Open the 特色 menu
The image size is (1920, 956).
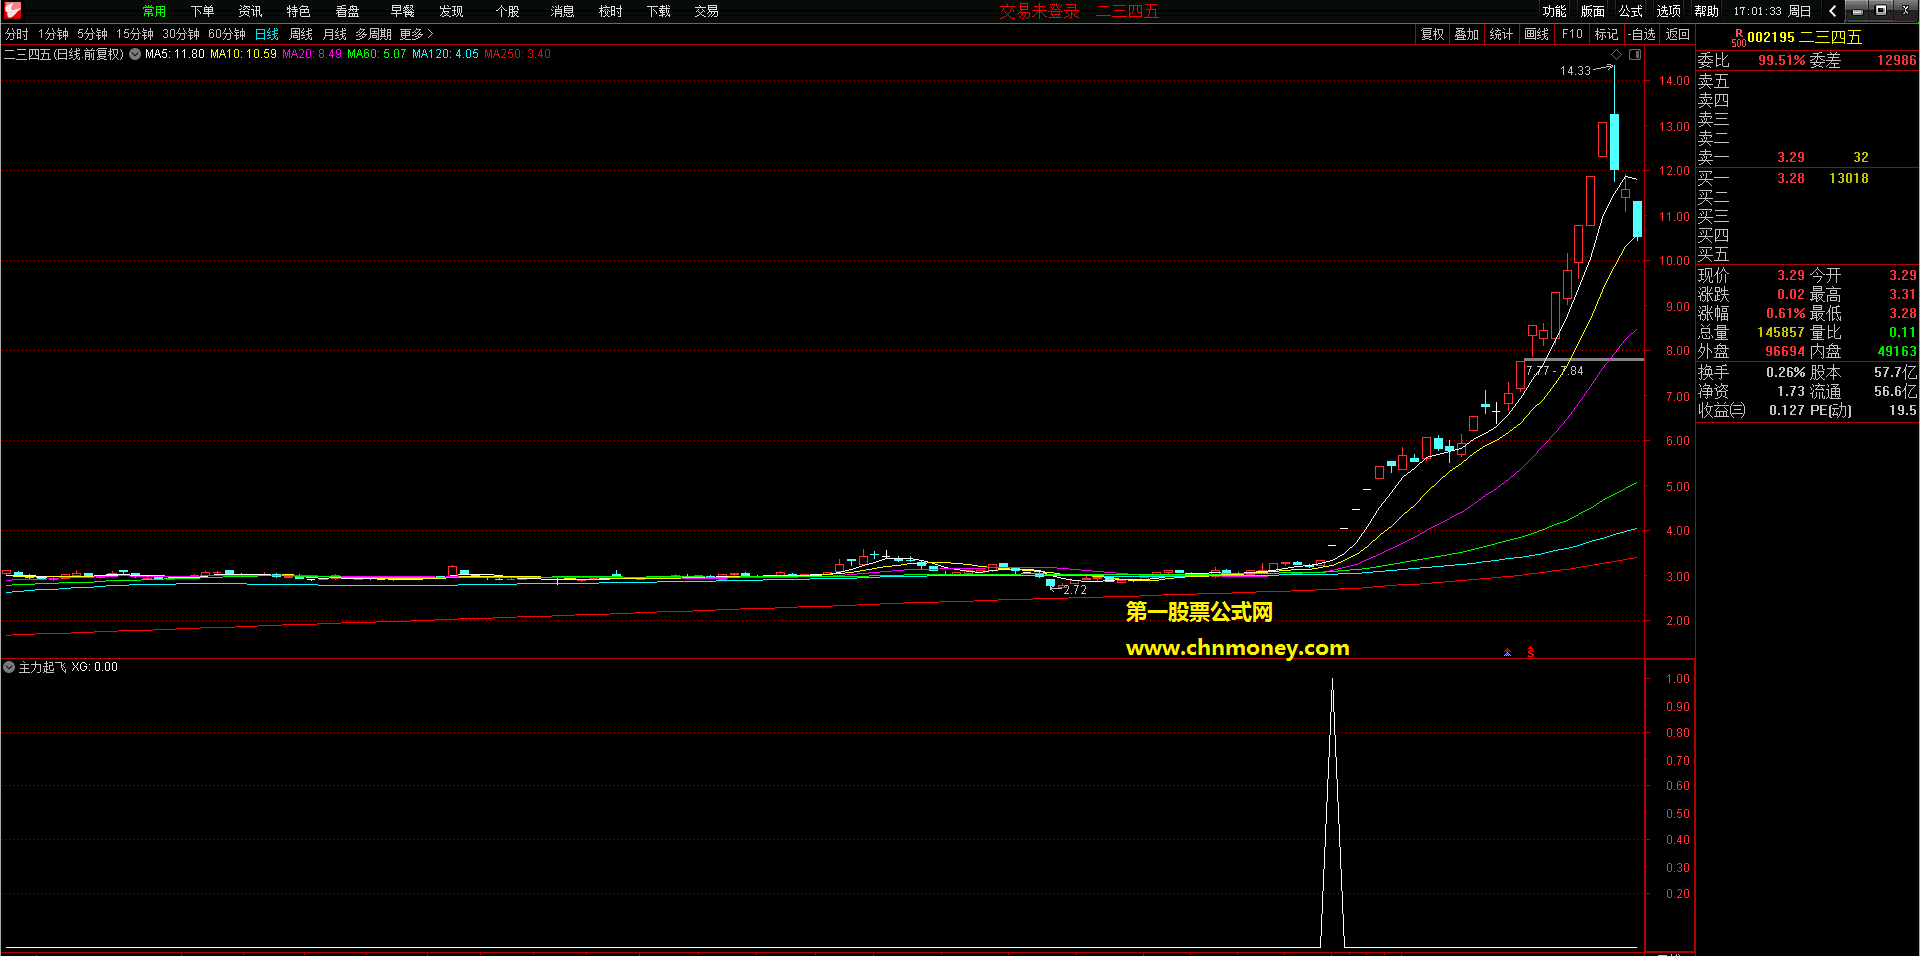point(298,11)
